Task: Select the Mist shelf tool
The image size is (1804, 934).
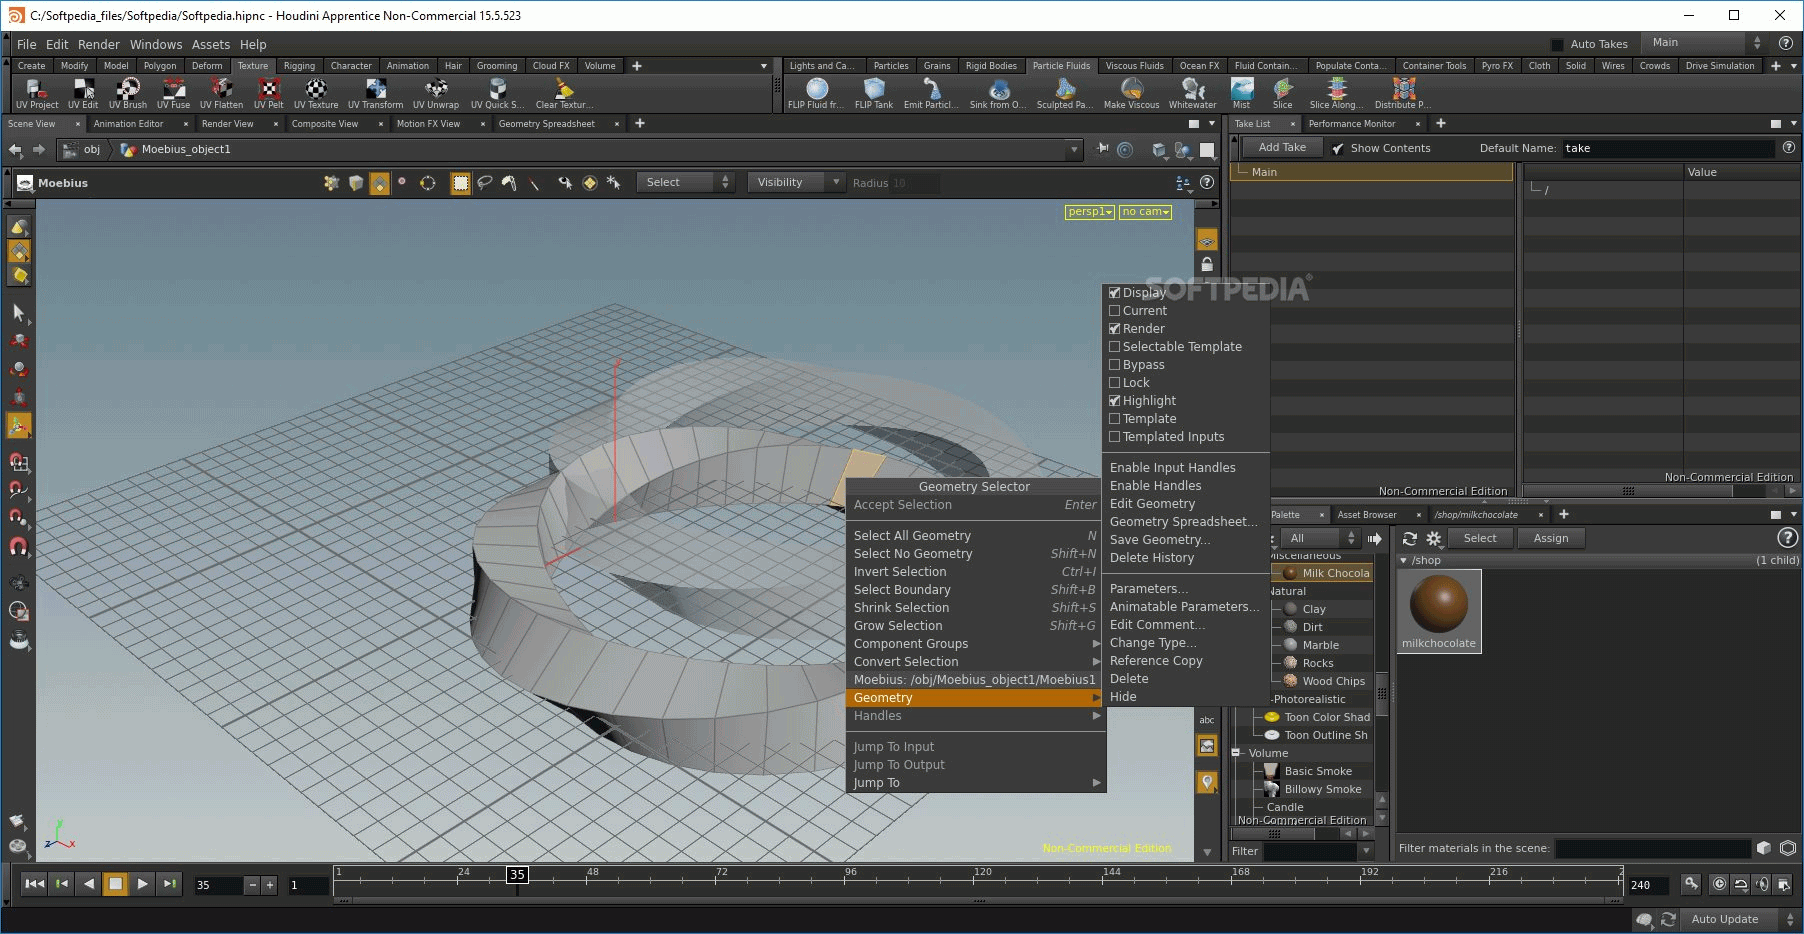Action: (x=1241, y=94)
